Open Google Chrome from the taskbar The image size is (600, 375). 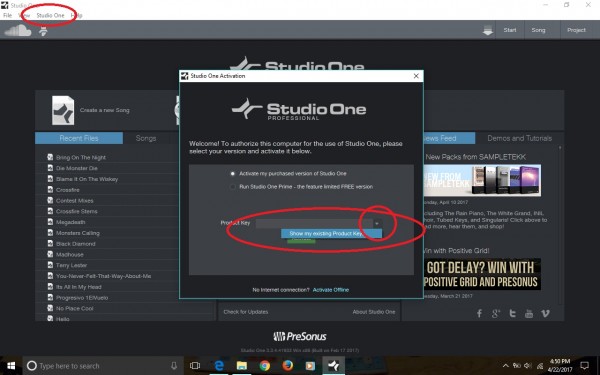click(x=264, y=366)
